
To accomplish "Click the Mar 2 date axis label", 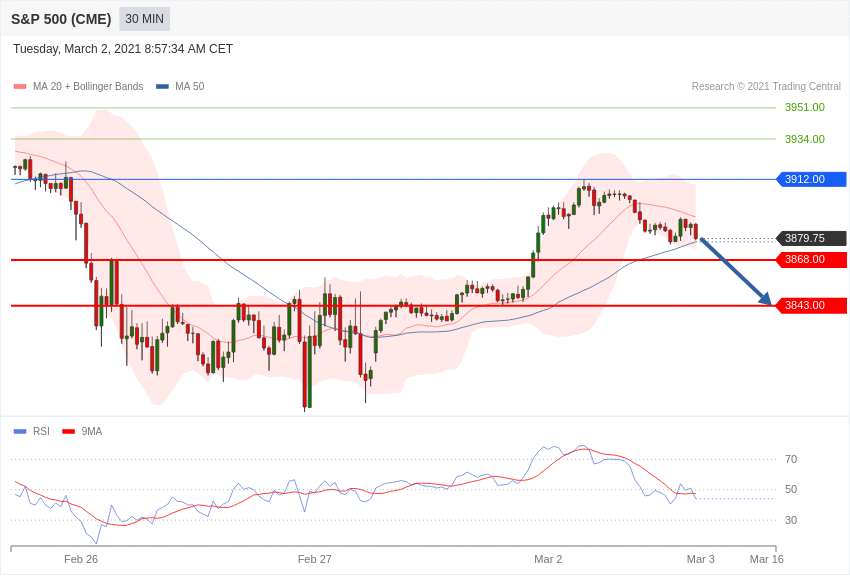I will click(548, 559).
